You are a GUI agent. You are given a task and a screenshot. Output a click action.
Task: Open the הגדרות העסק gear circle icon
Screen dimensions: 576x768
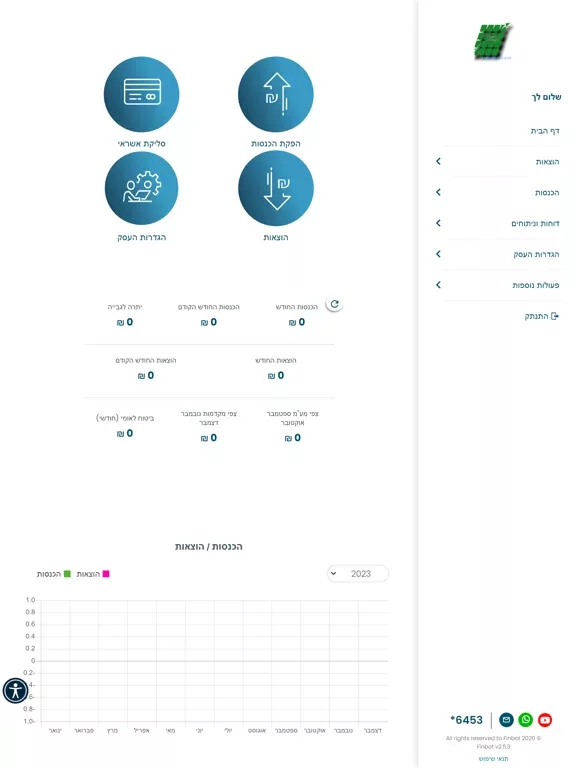[142, 188]
